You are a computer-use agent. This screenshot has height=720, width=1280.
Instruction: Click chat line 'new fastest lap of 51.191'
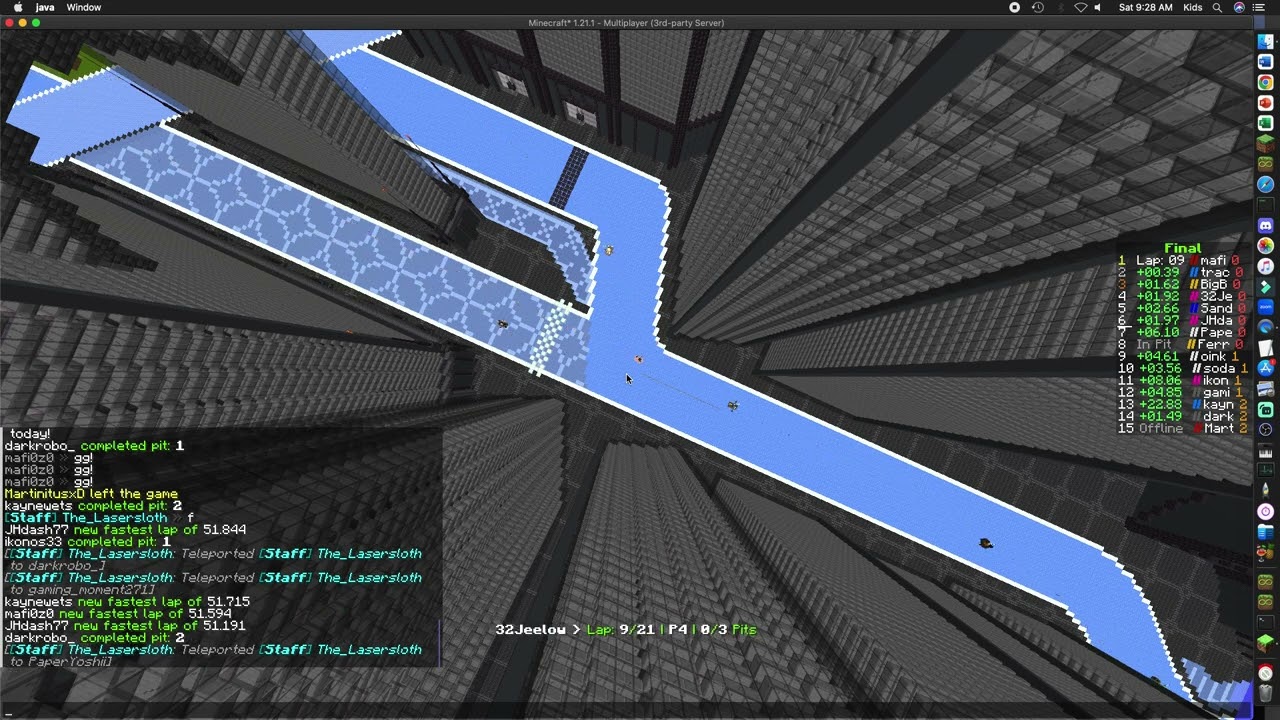pyautogui.click(x=159, y=625)
